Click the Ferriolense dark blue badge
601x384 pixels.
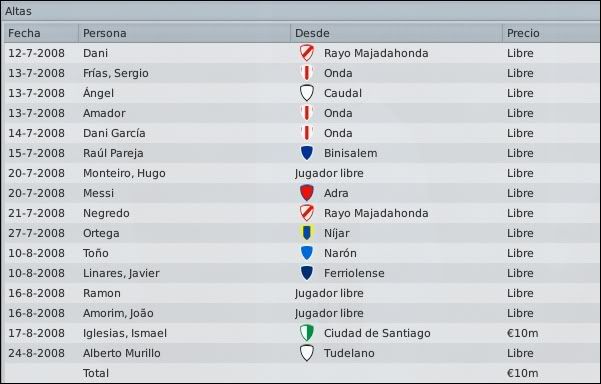point(307,273)
